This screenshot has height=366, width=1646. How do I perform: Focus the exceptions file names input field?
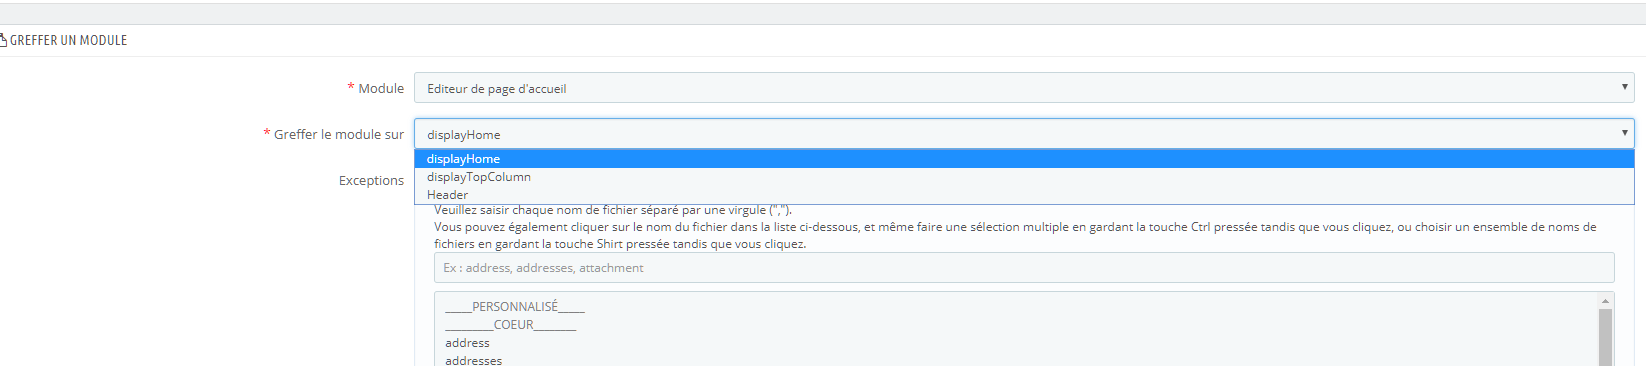tap(1024, 267)
